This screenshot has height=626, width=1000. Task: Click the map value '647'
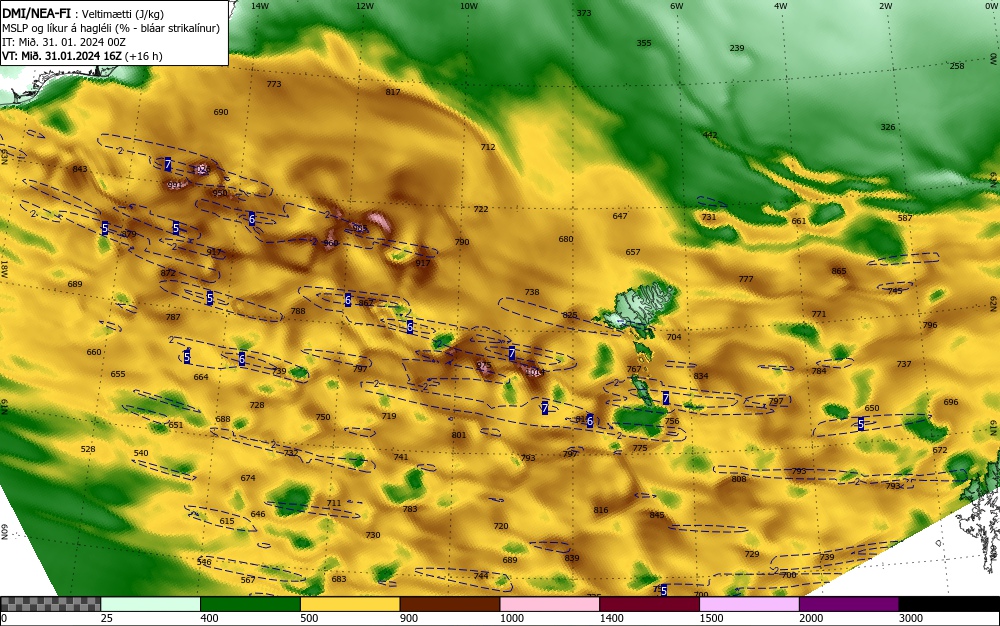click(x=620, y=216)
